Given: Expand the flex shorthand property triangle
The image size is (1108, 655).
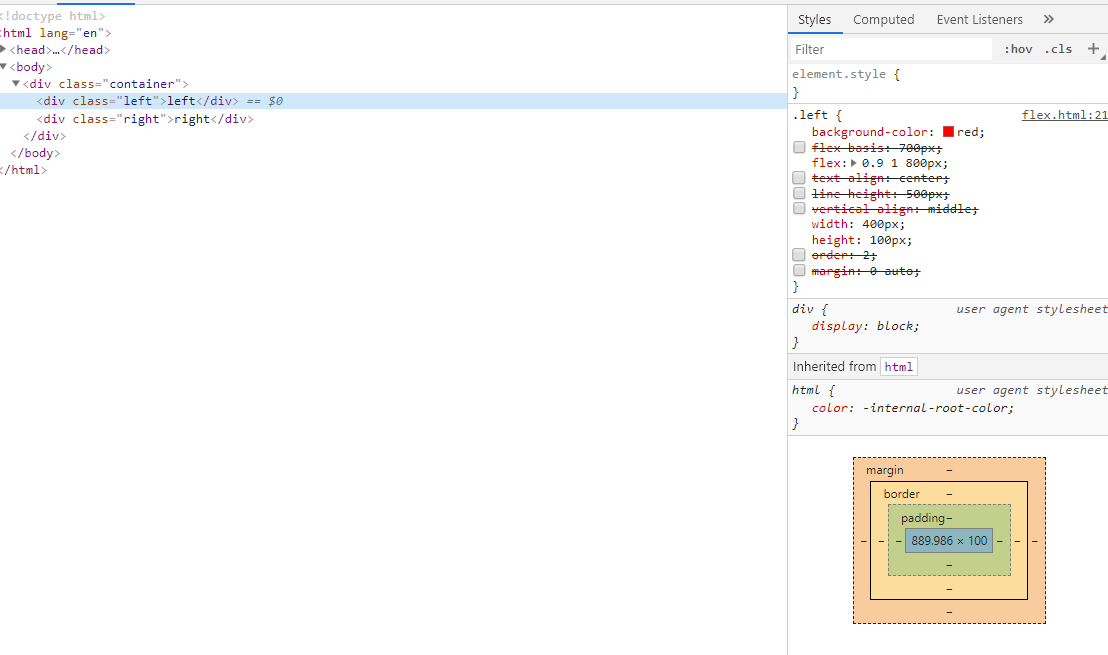Looking at the screenshot, I should pyautogui.click(x=854, y=163).
